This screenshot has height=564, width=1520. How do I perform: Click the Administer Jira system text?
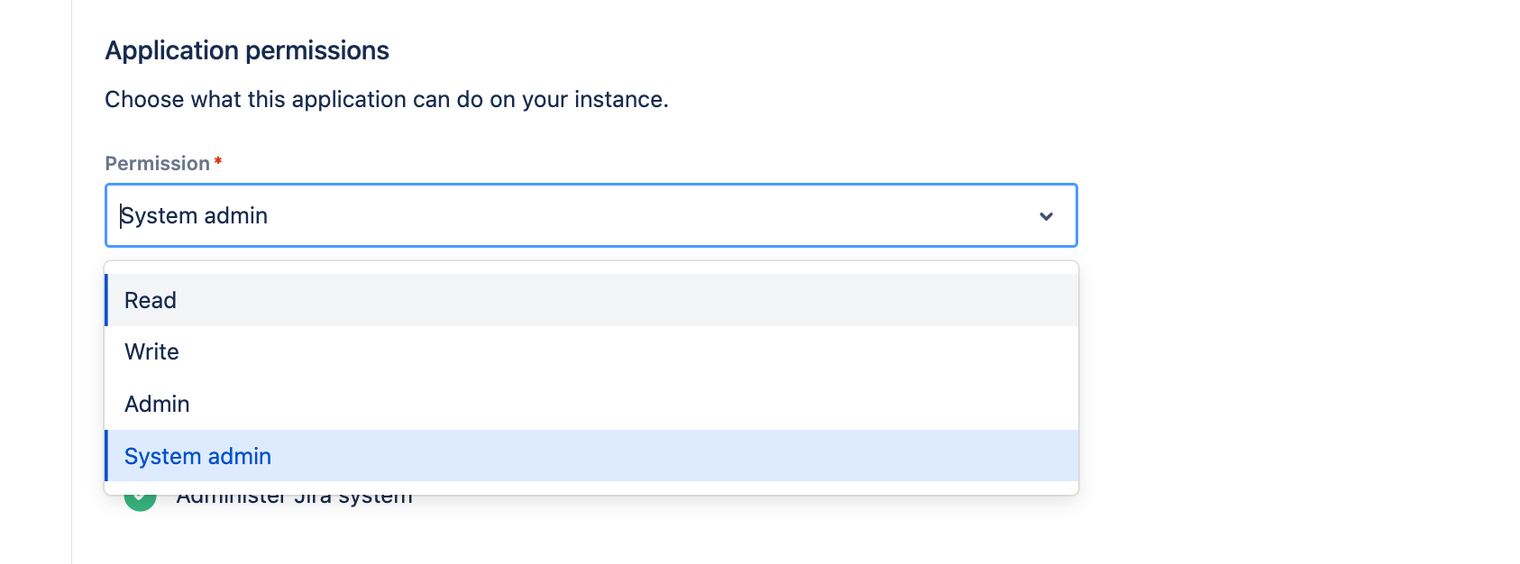(294, 498)
